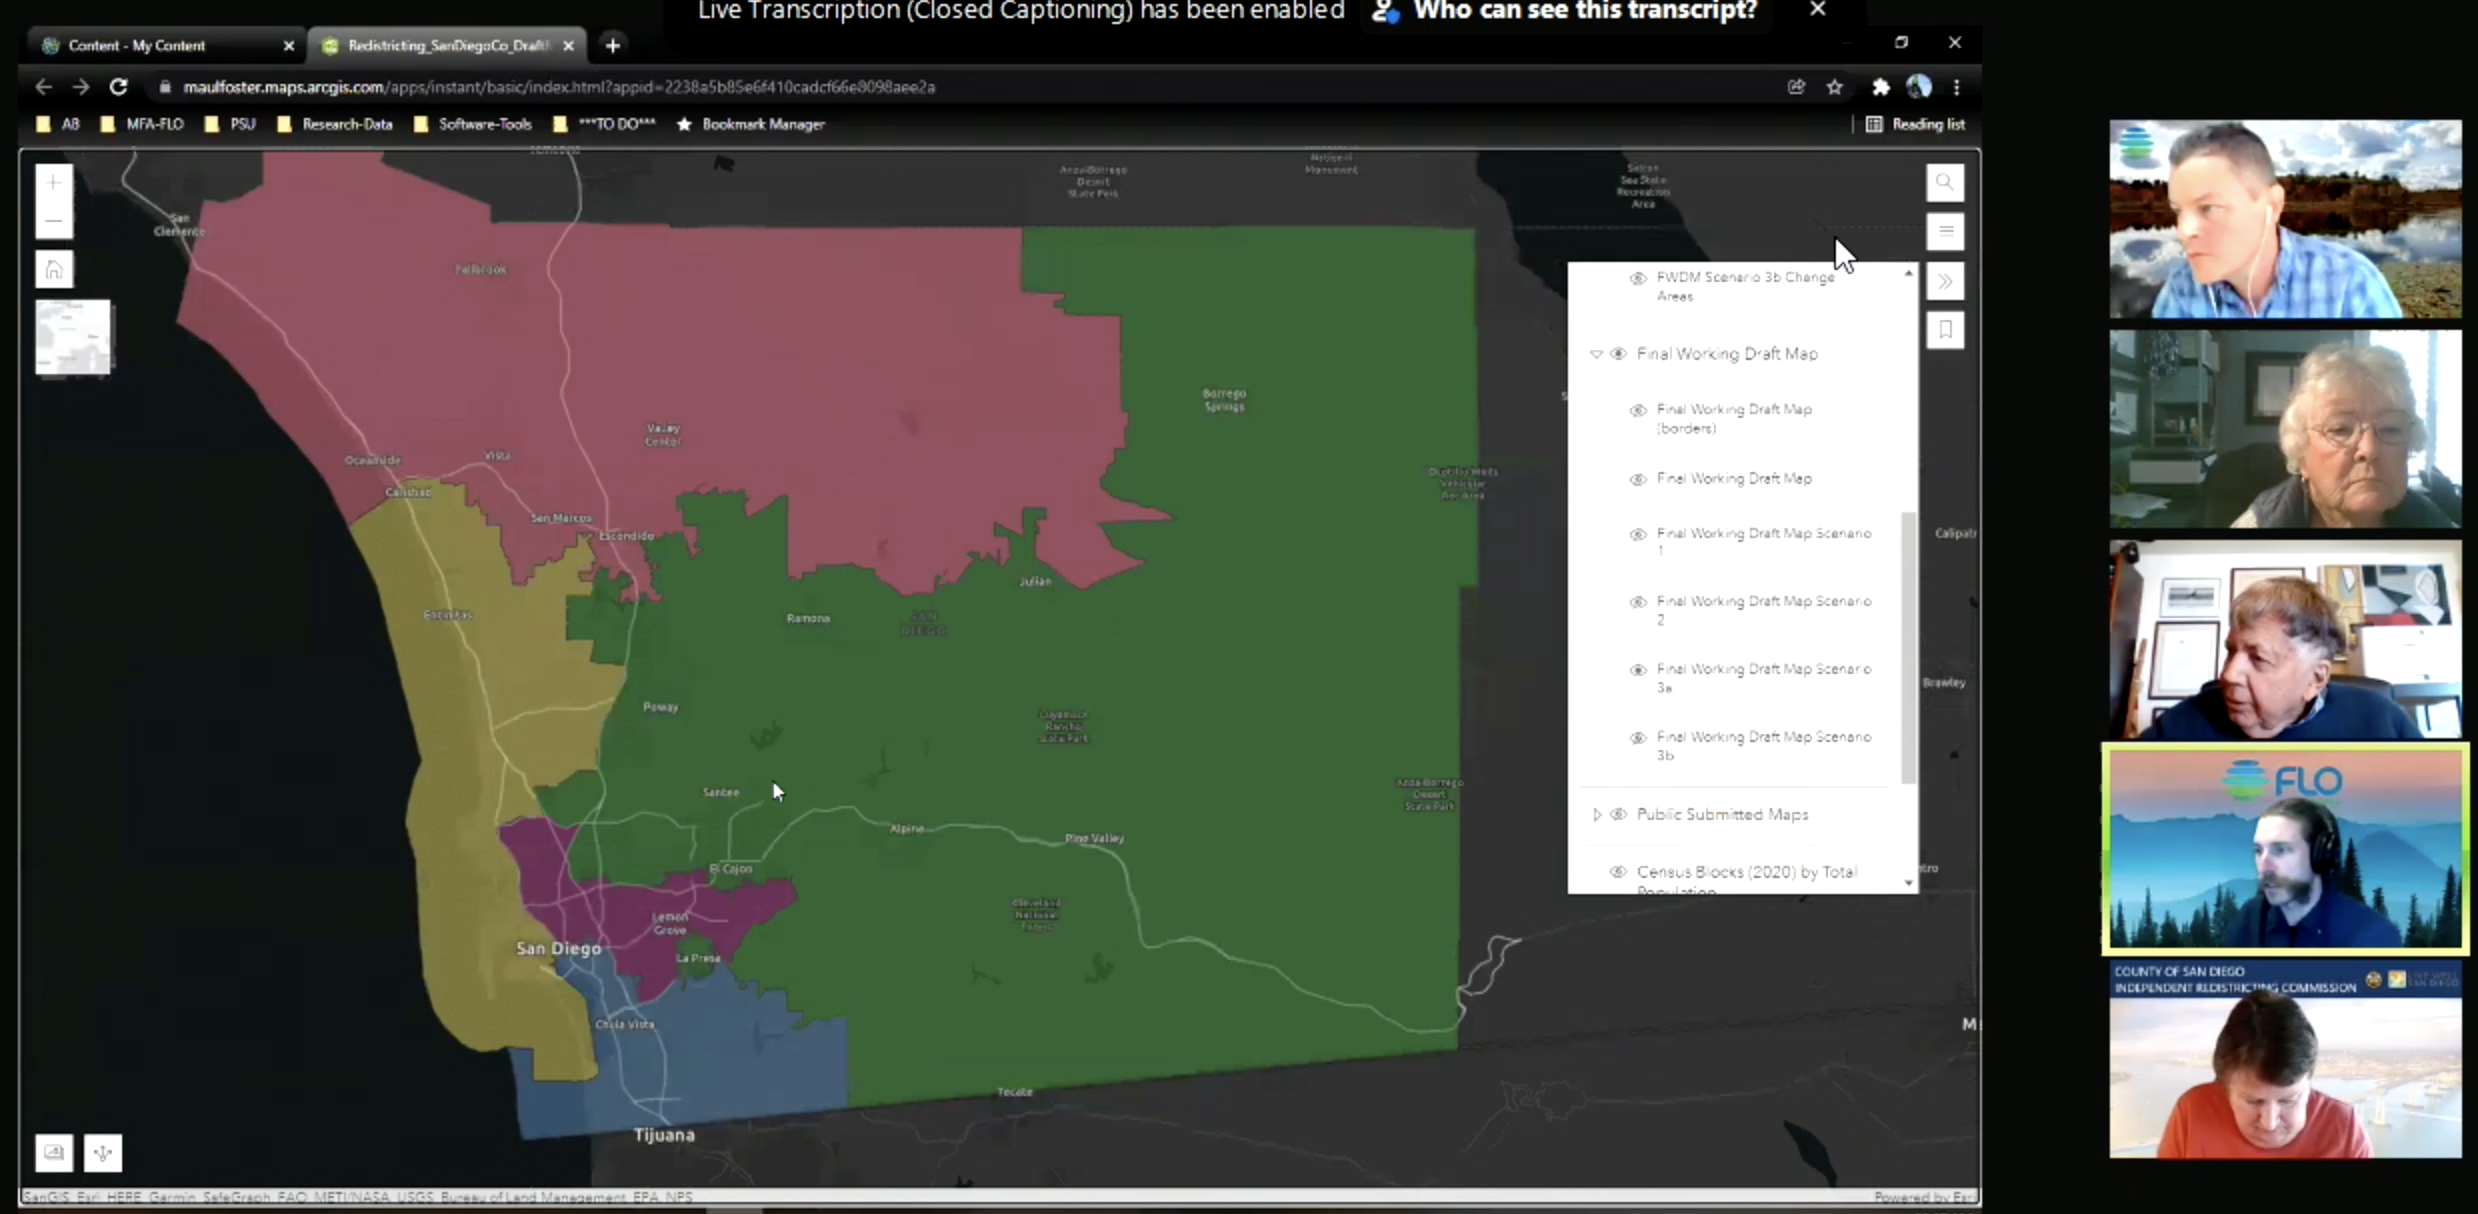The image size is (2478, 1214).
Task: Click the overview map thumbnail
Action: [73, 337]
